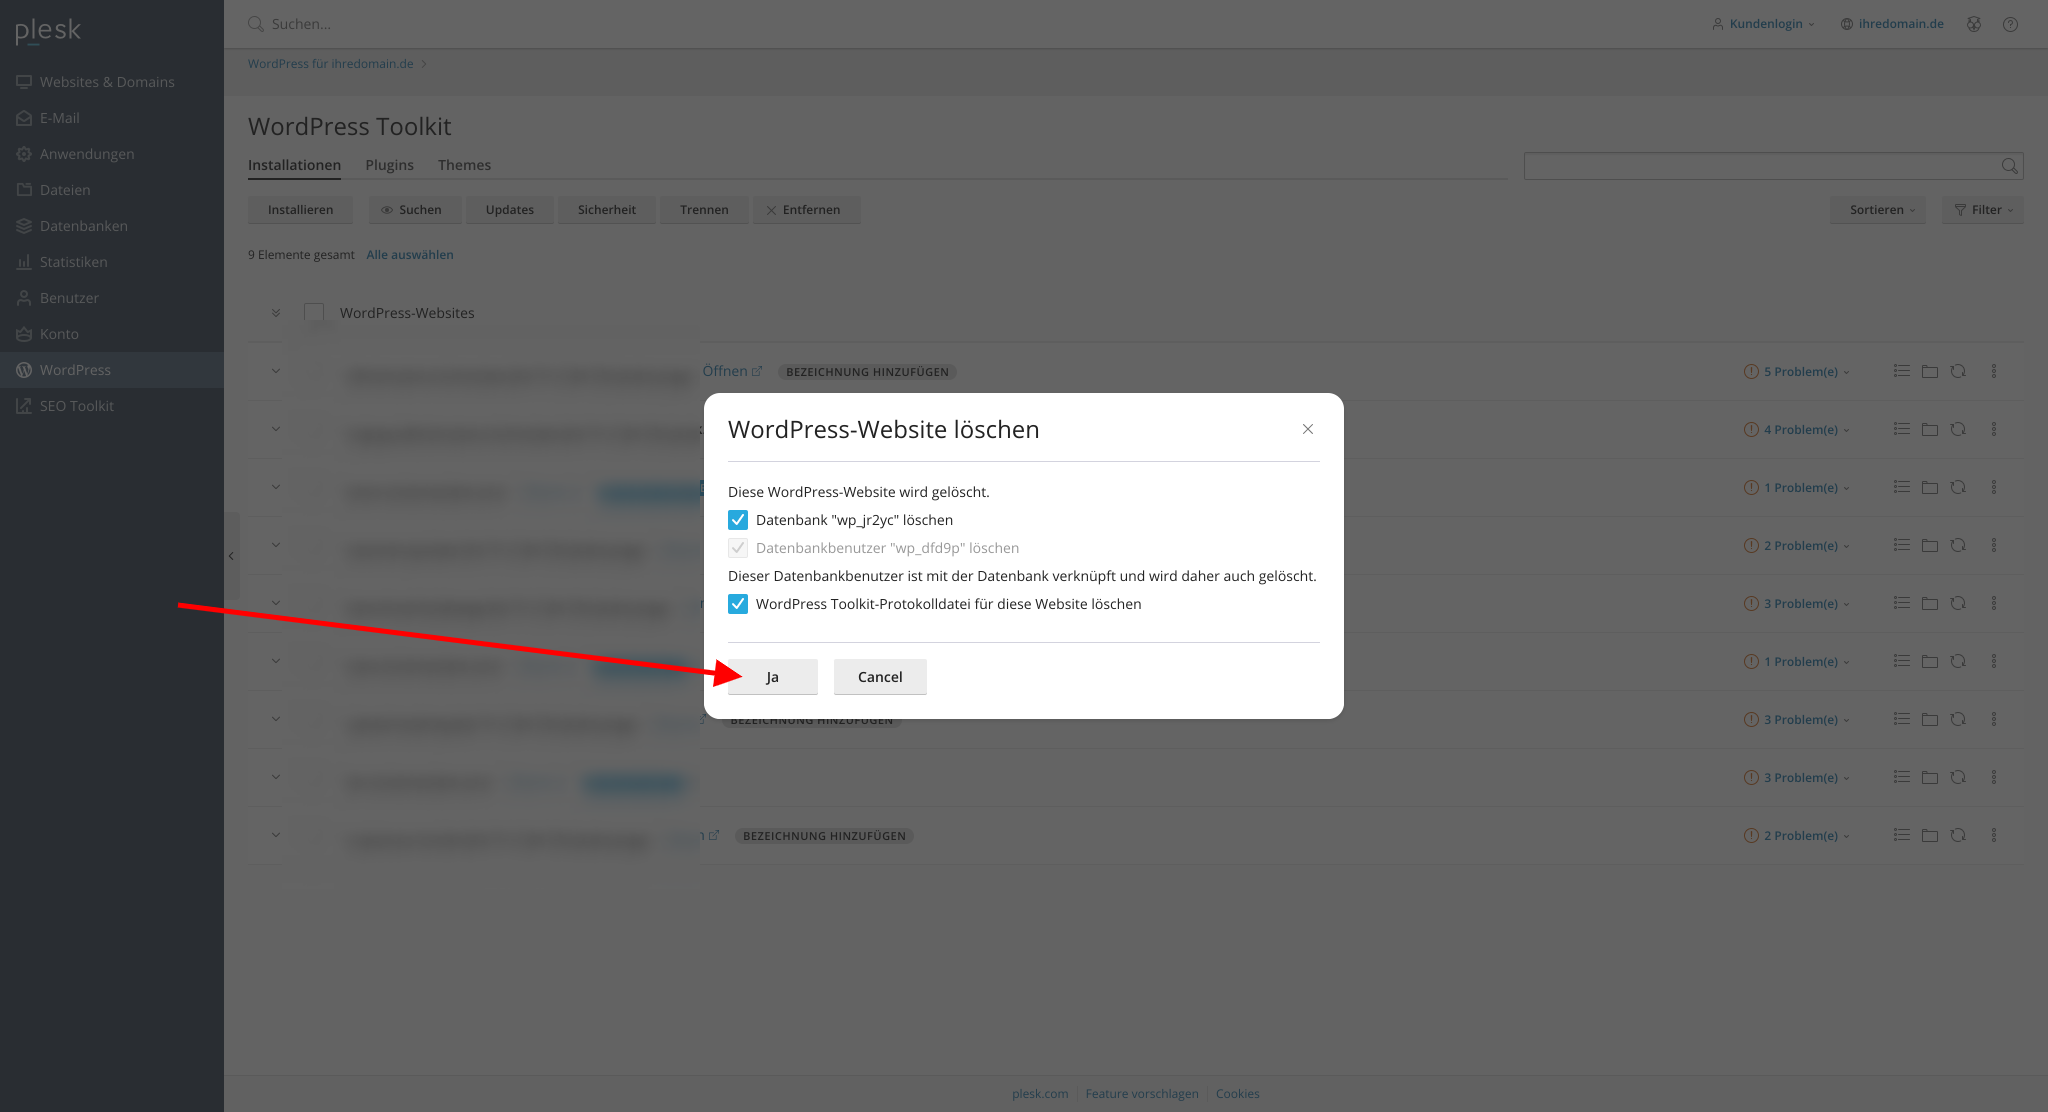2048x1112 pixels.
Task: Uncheck WordPress Toolkit-Protokolldatei löschen option
Action: tap(738, 604)
